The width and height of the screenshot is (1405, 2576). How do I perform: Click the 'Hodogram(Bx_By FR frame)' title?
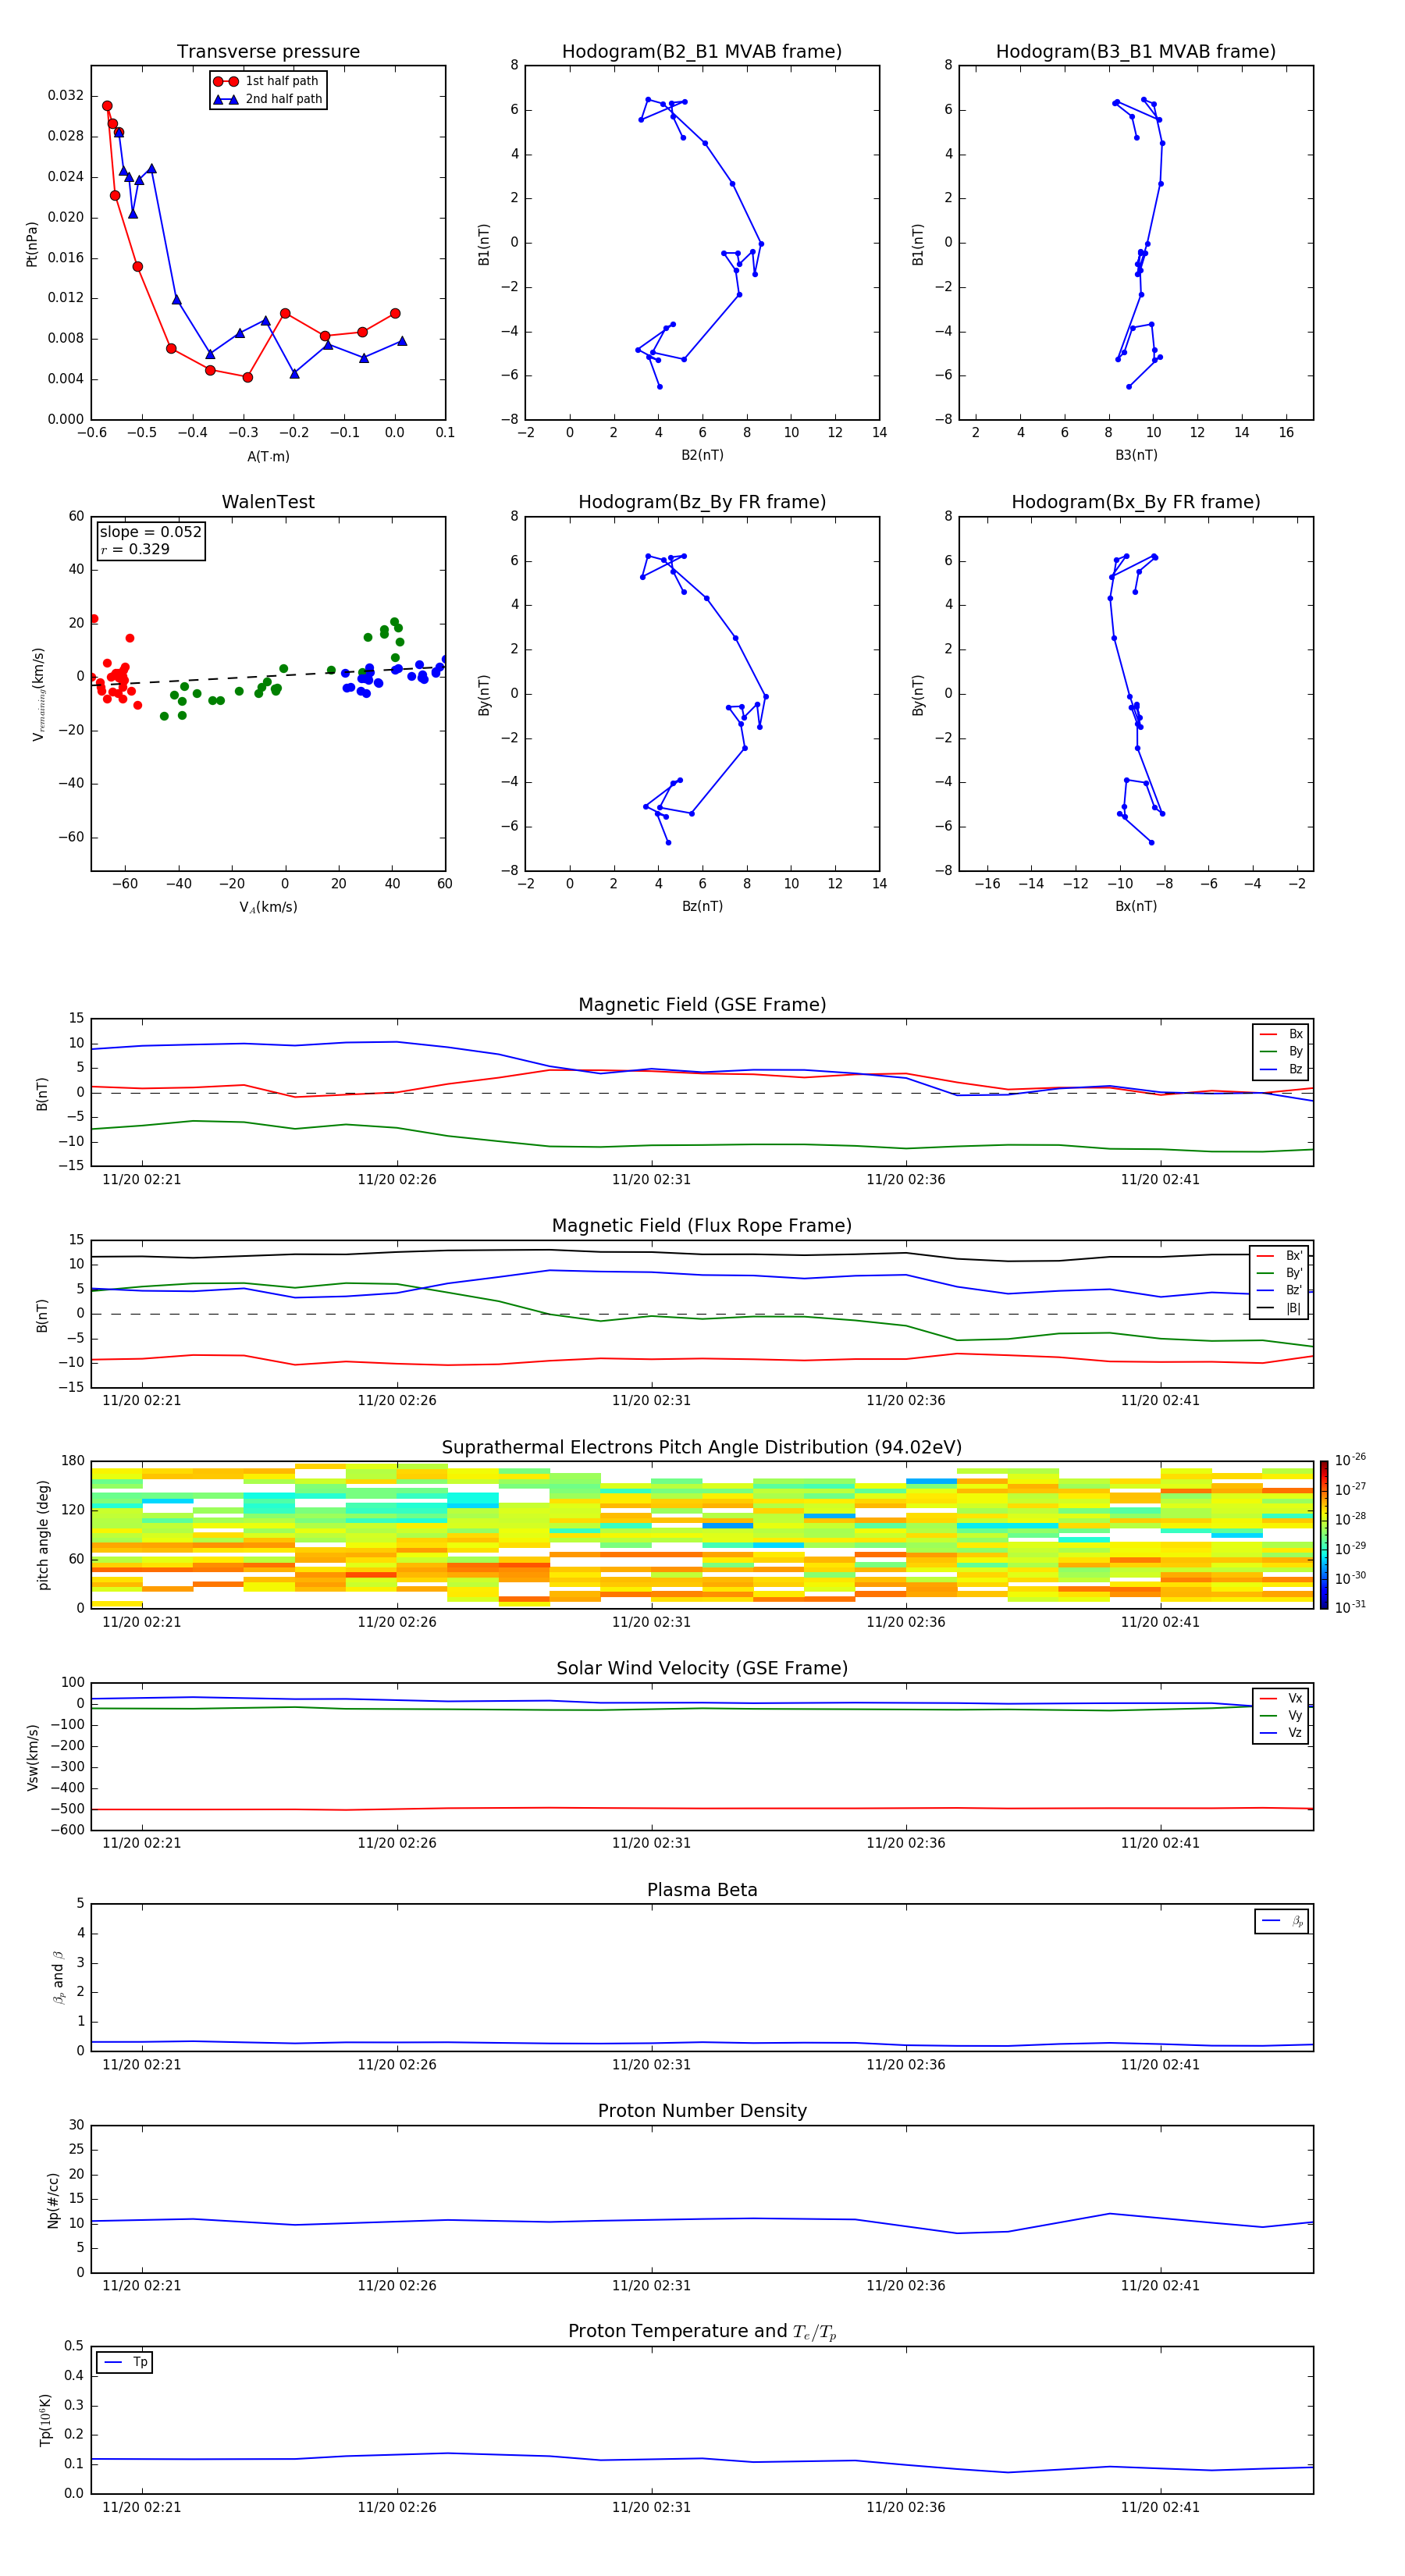[x=1136, y=502]
